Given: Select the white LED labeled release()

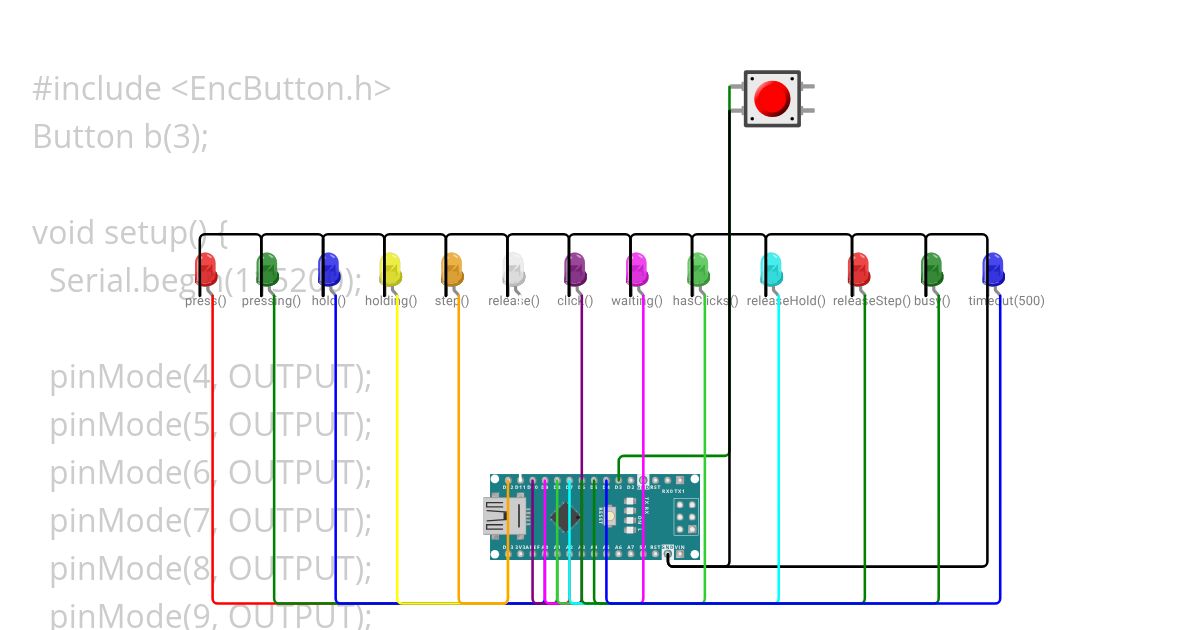Looking at the screenshot, I should tap(514, 271).
